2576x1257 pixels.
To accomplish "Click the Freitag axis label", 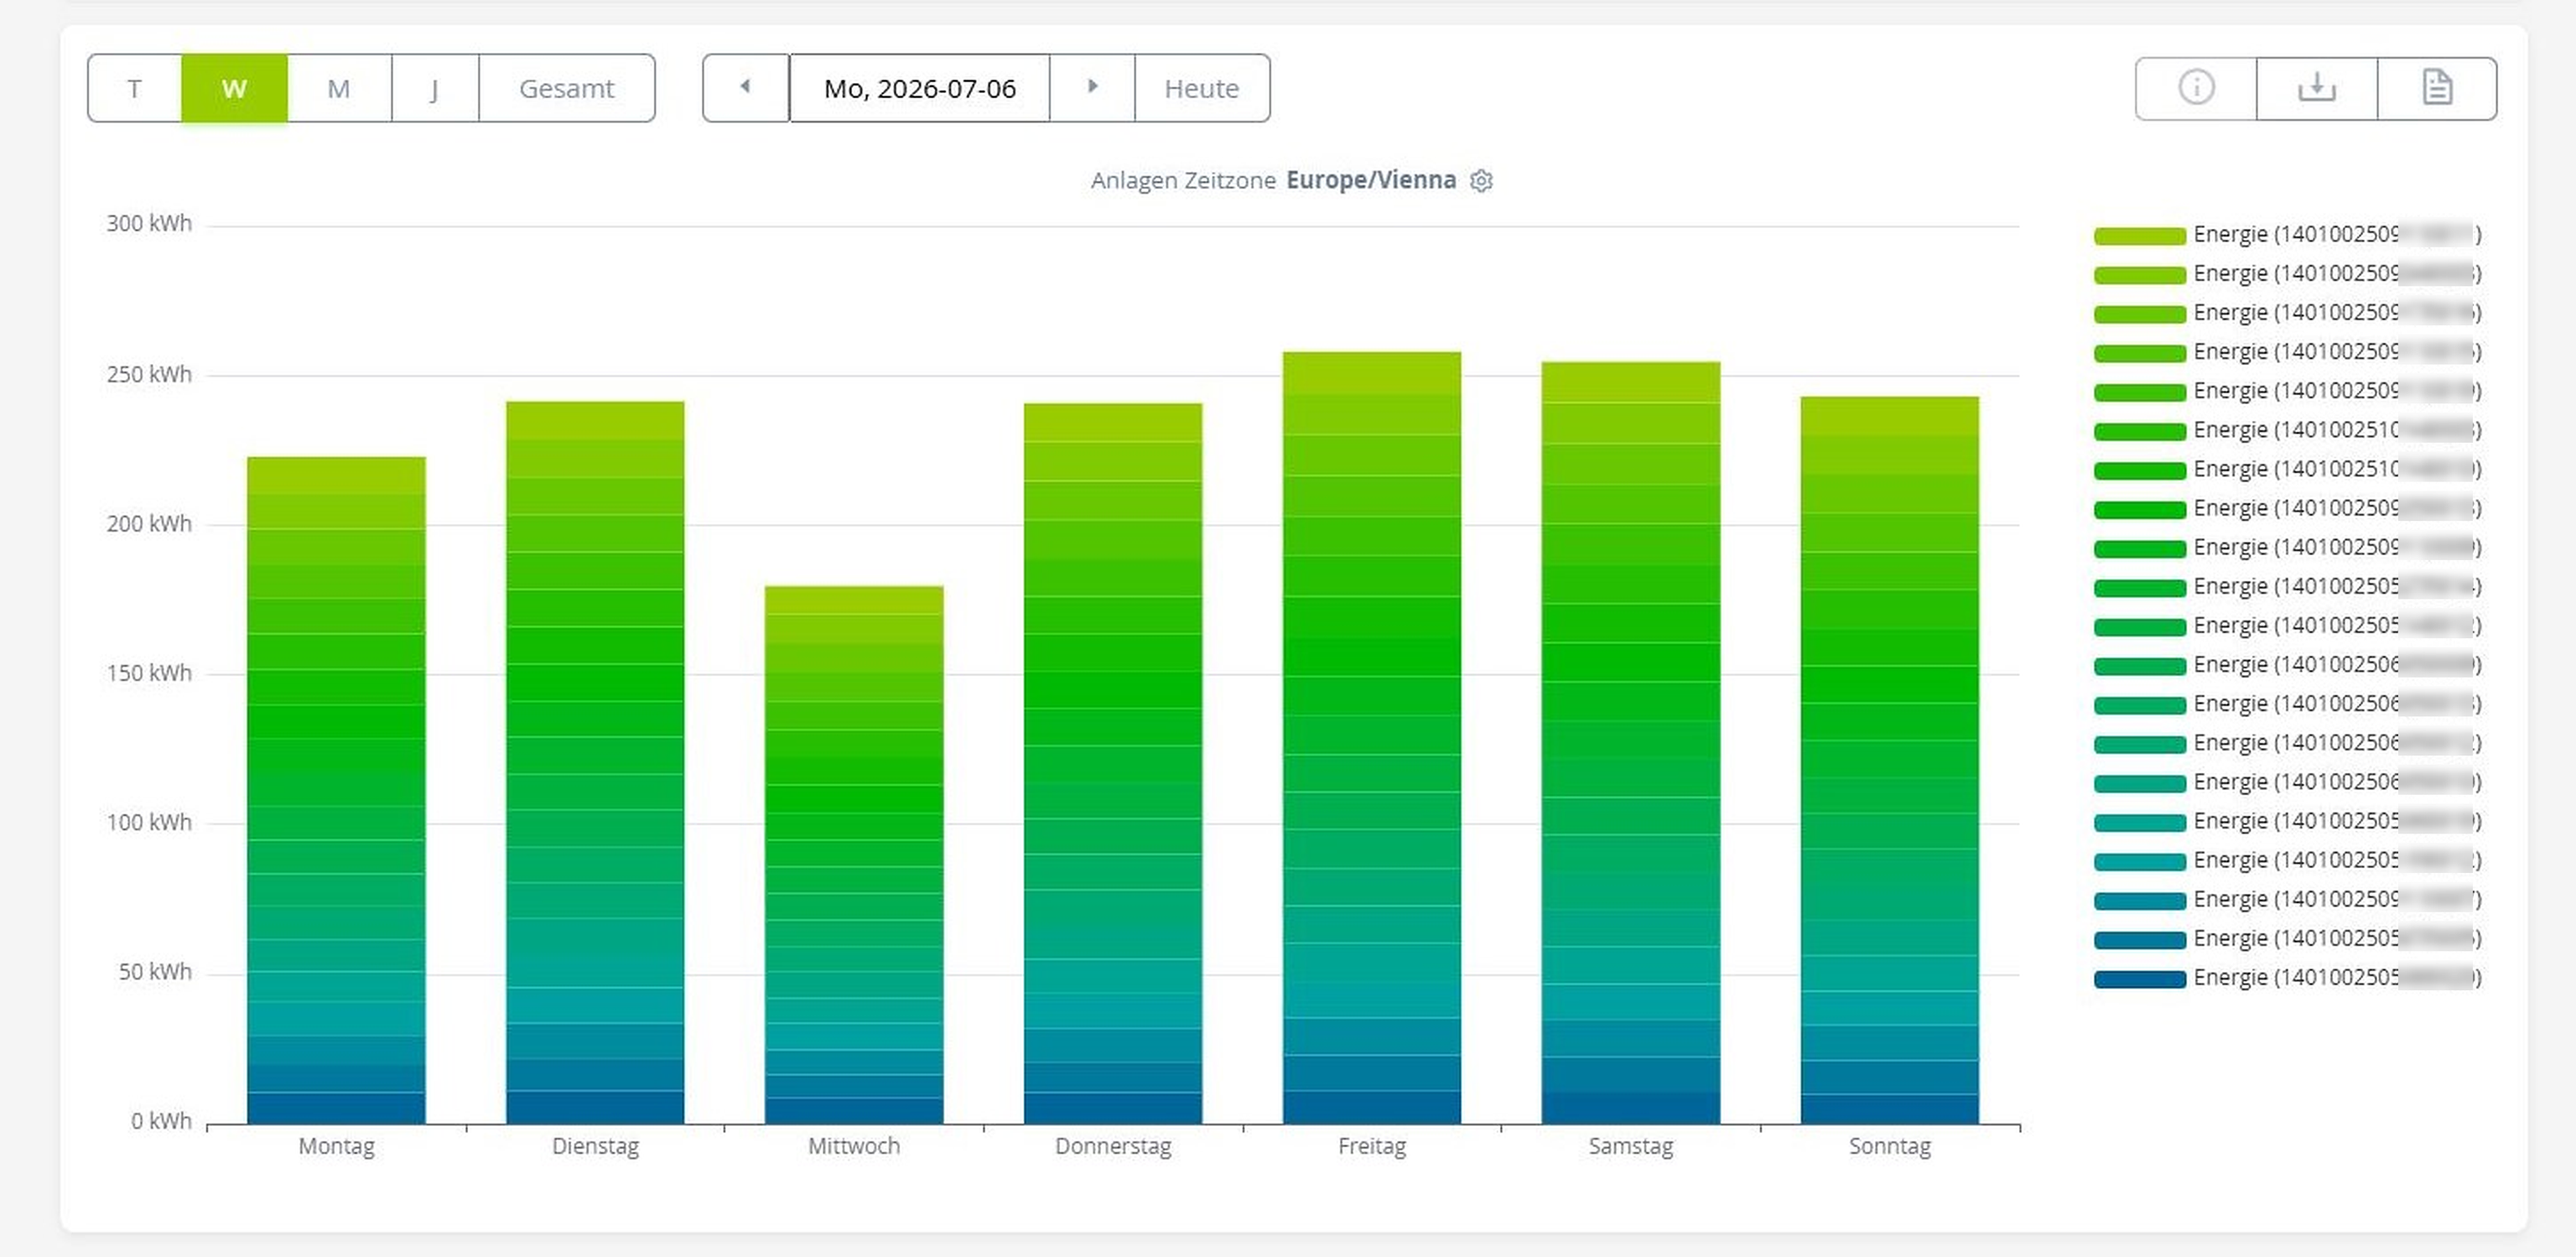I will pos(1372,1146).
